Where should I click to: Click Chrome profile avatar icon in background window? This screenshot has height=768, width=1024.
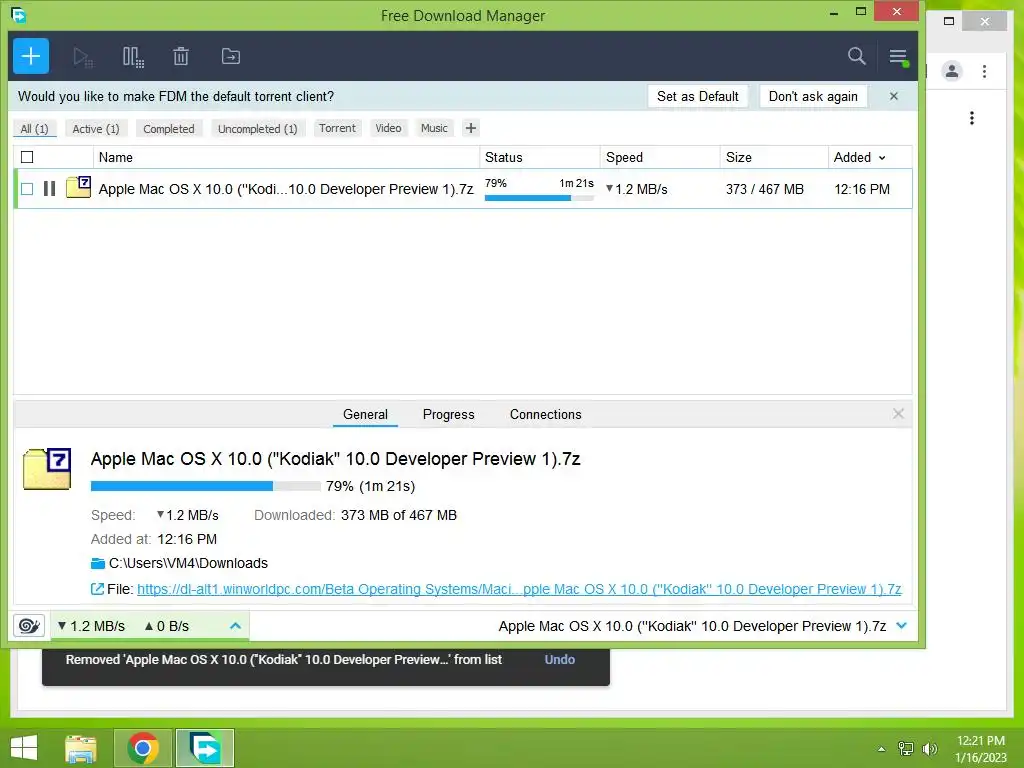[x=952, y=71]
